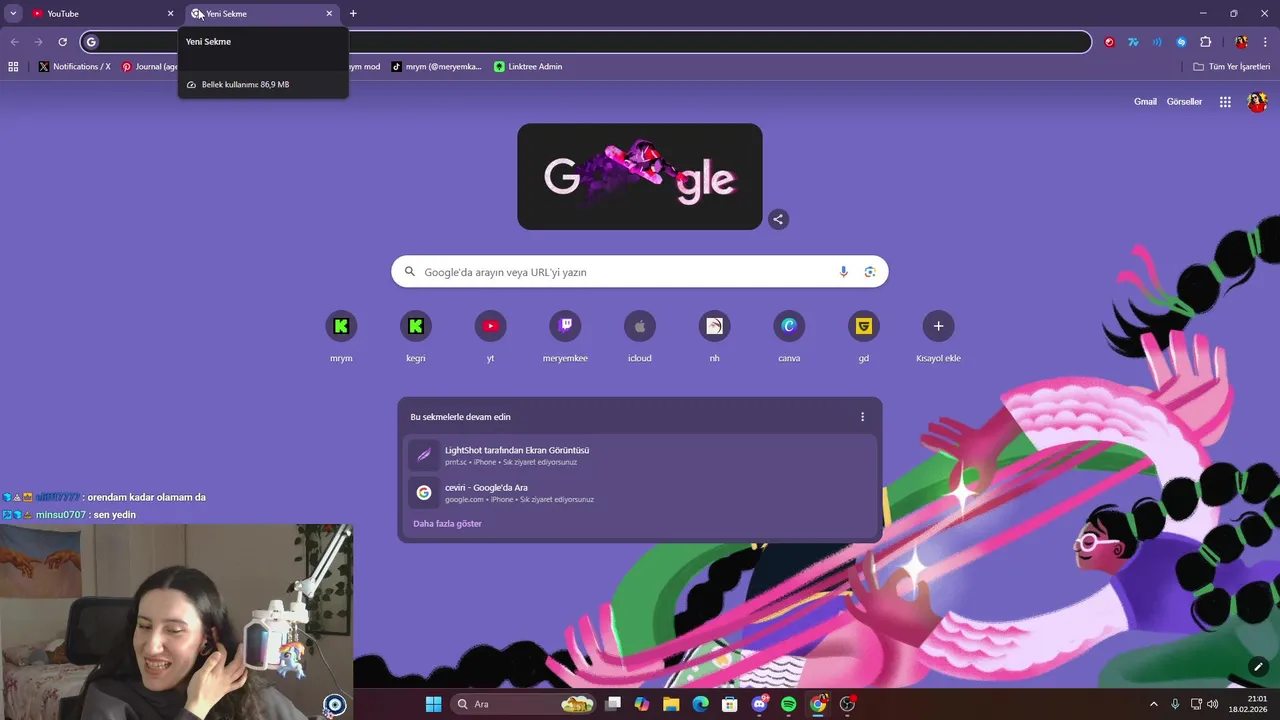Open Chrome three-dot menu

coord(1265,42)
